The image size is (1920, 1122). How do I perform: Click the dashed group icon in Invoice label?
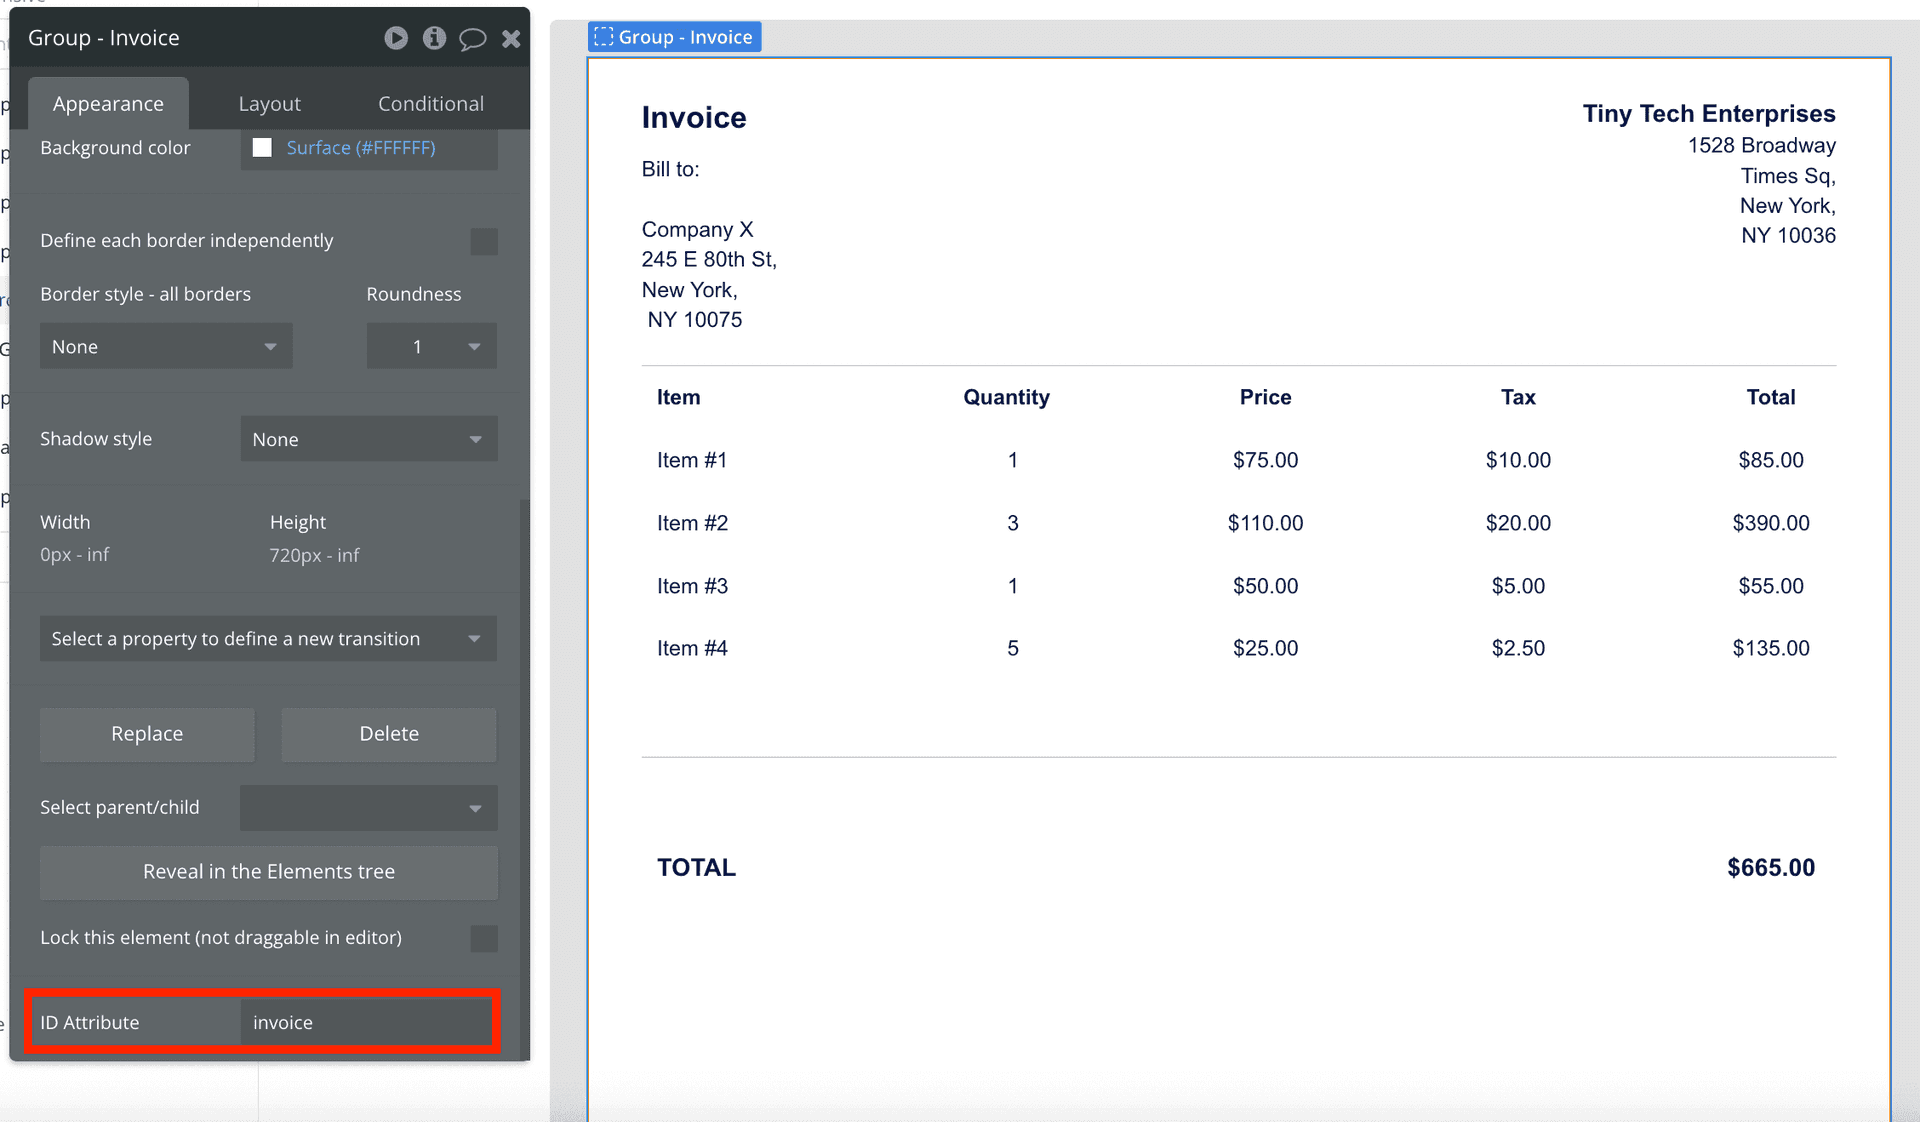603,37
